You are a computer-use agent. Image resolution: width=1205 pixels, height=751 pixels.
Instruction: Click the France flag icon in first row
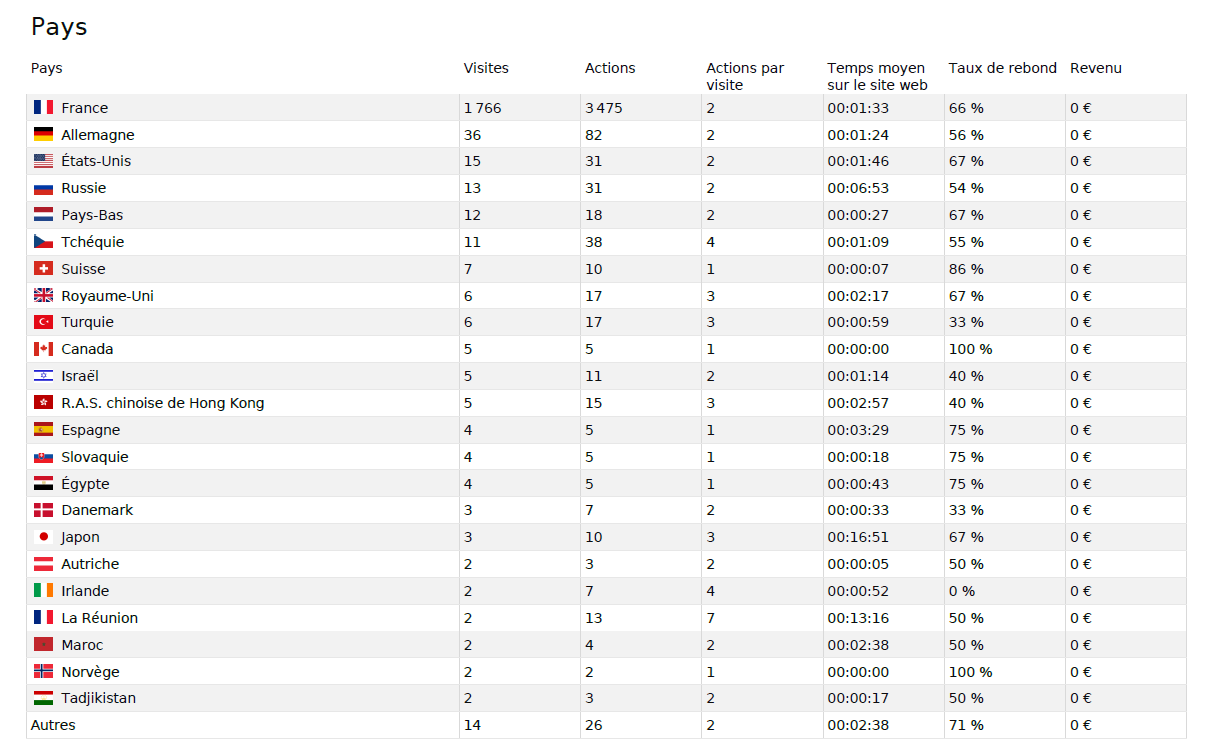pos(43,108)
